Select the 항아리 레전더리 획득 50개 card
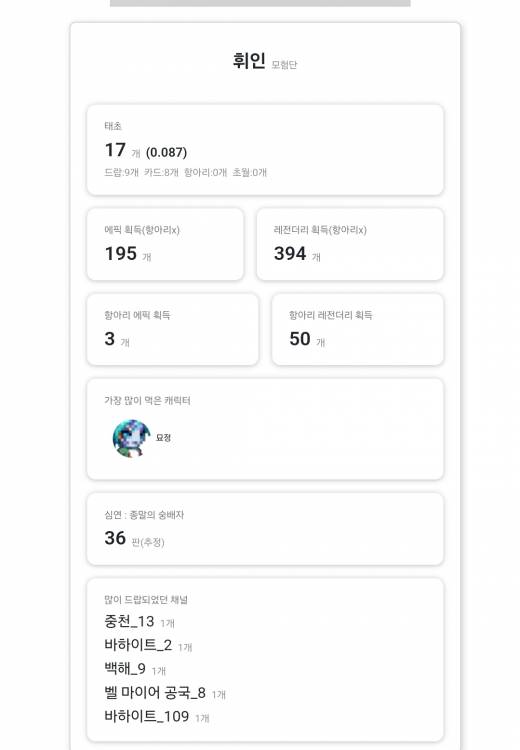The height and width of the screenshot is (750, 520). (357, 329)
